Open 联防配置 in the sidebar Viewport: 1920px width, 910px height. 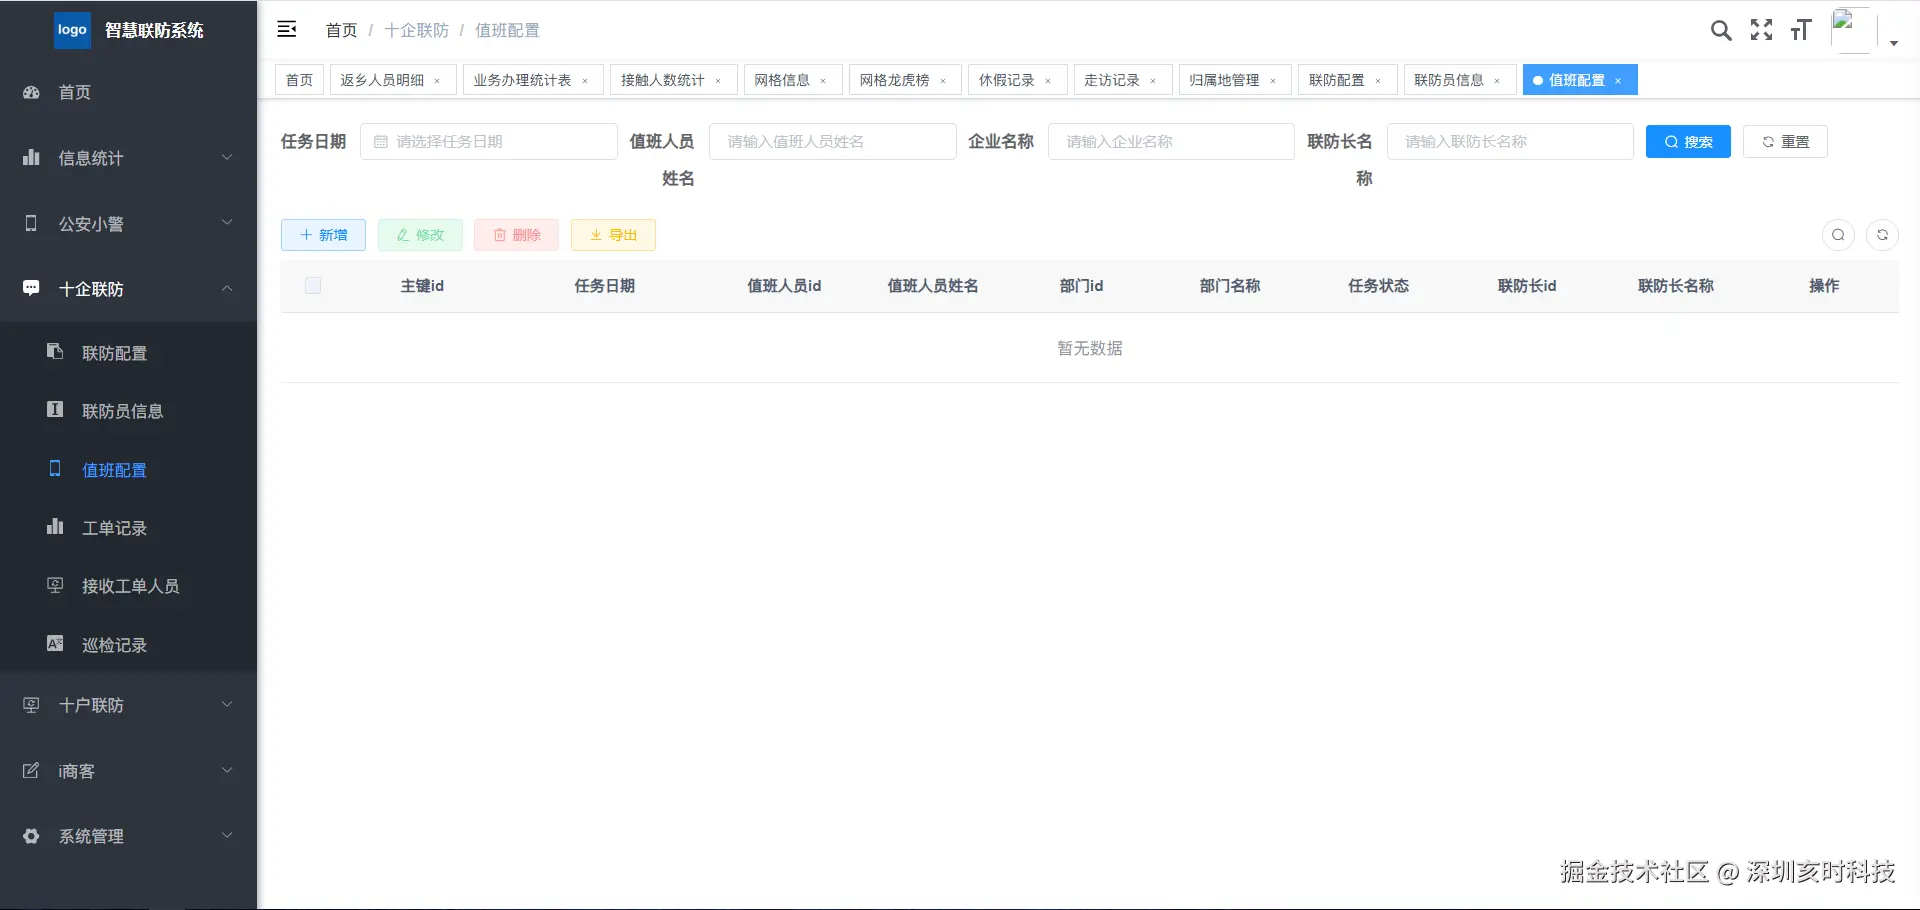coord(128,353)
